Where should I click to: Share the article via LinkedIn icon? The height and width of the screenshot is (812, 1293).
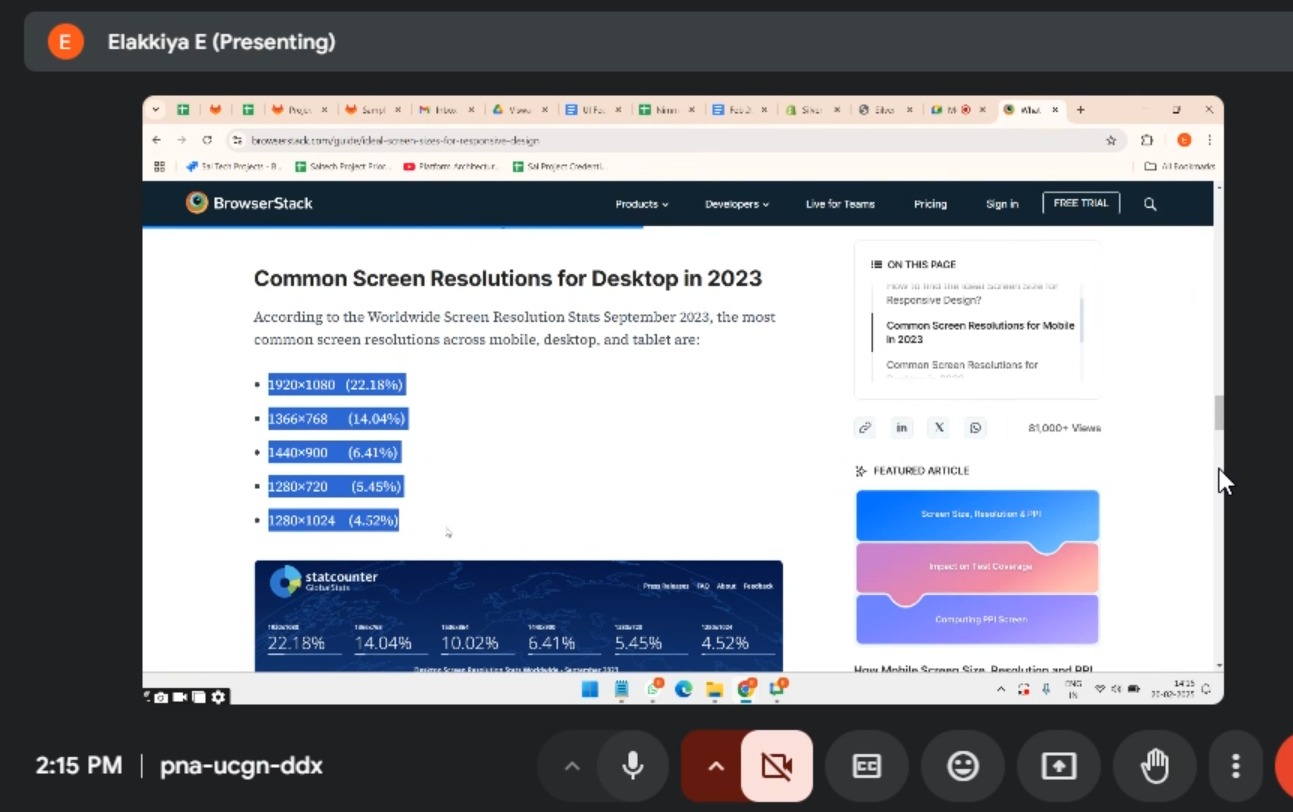point(901,428)
